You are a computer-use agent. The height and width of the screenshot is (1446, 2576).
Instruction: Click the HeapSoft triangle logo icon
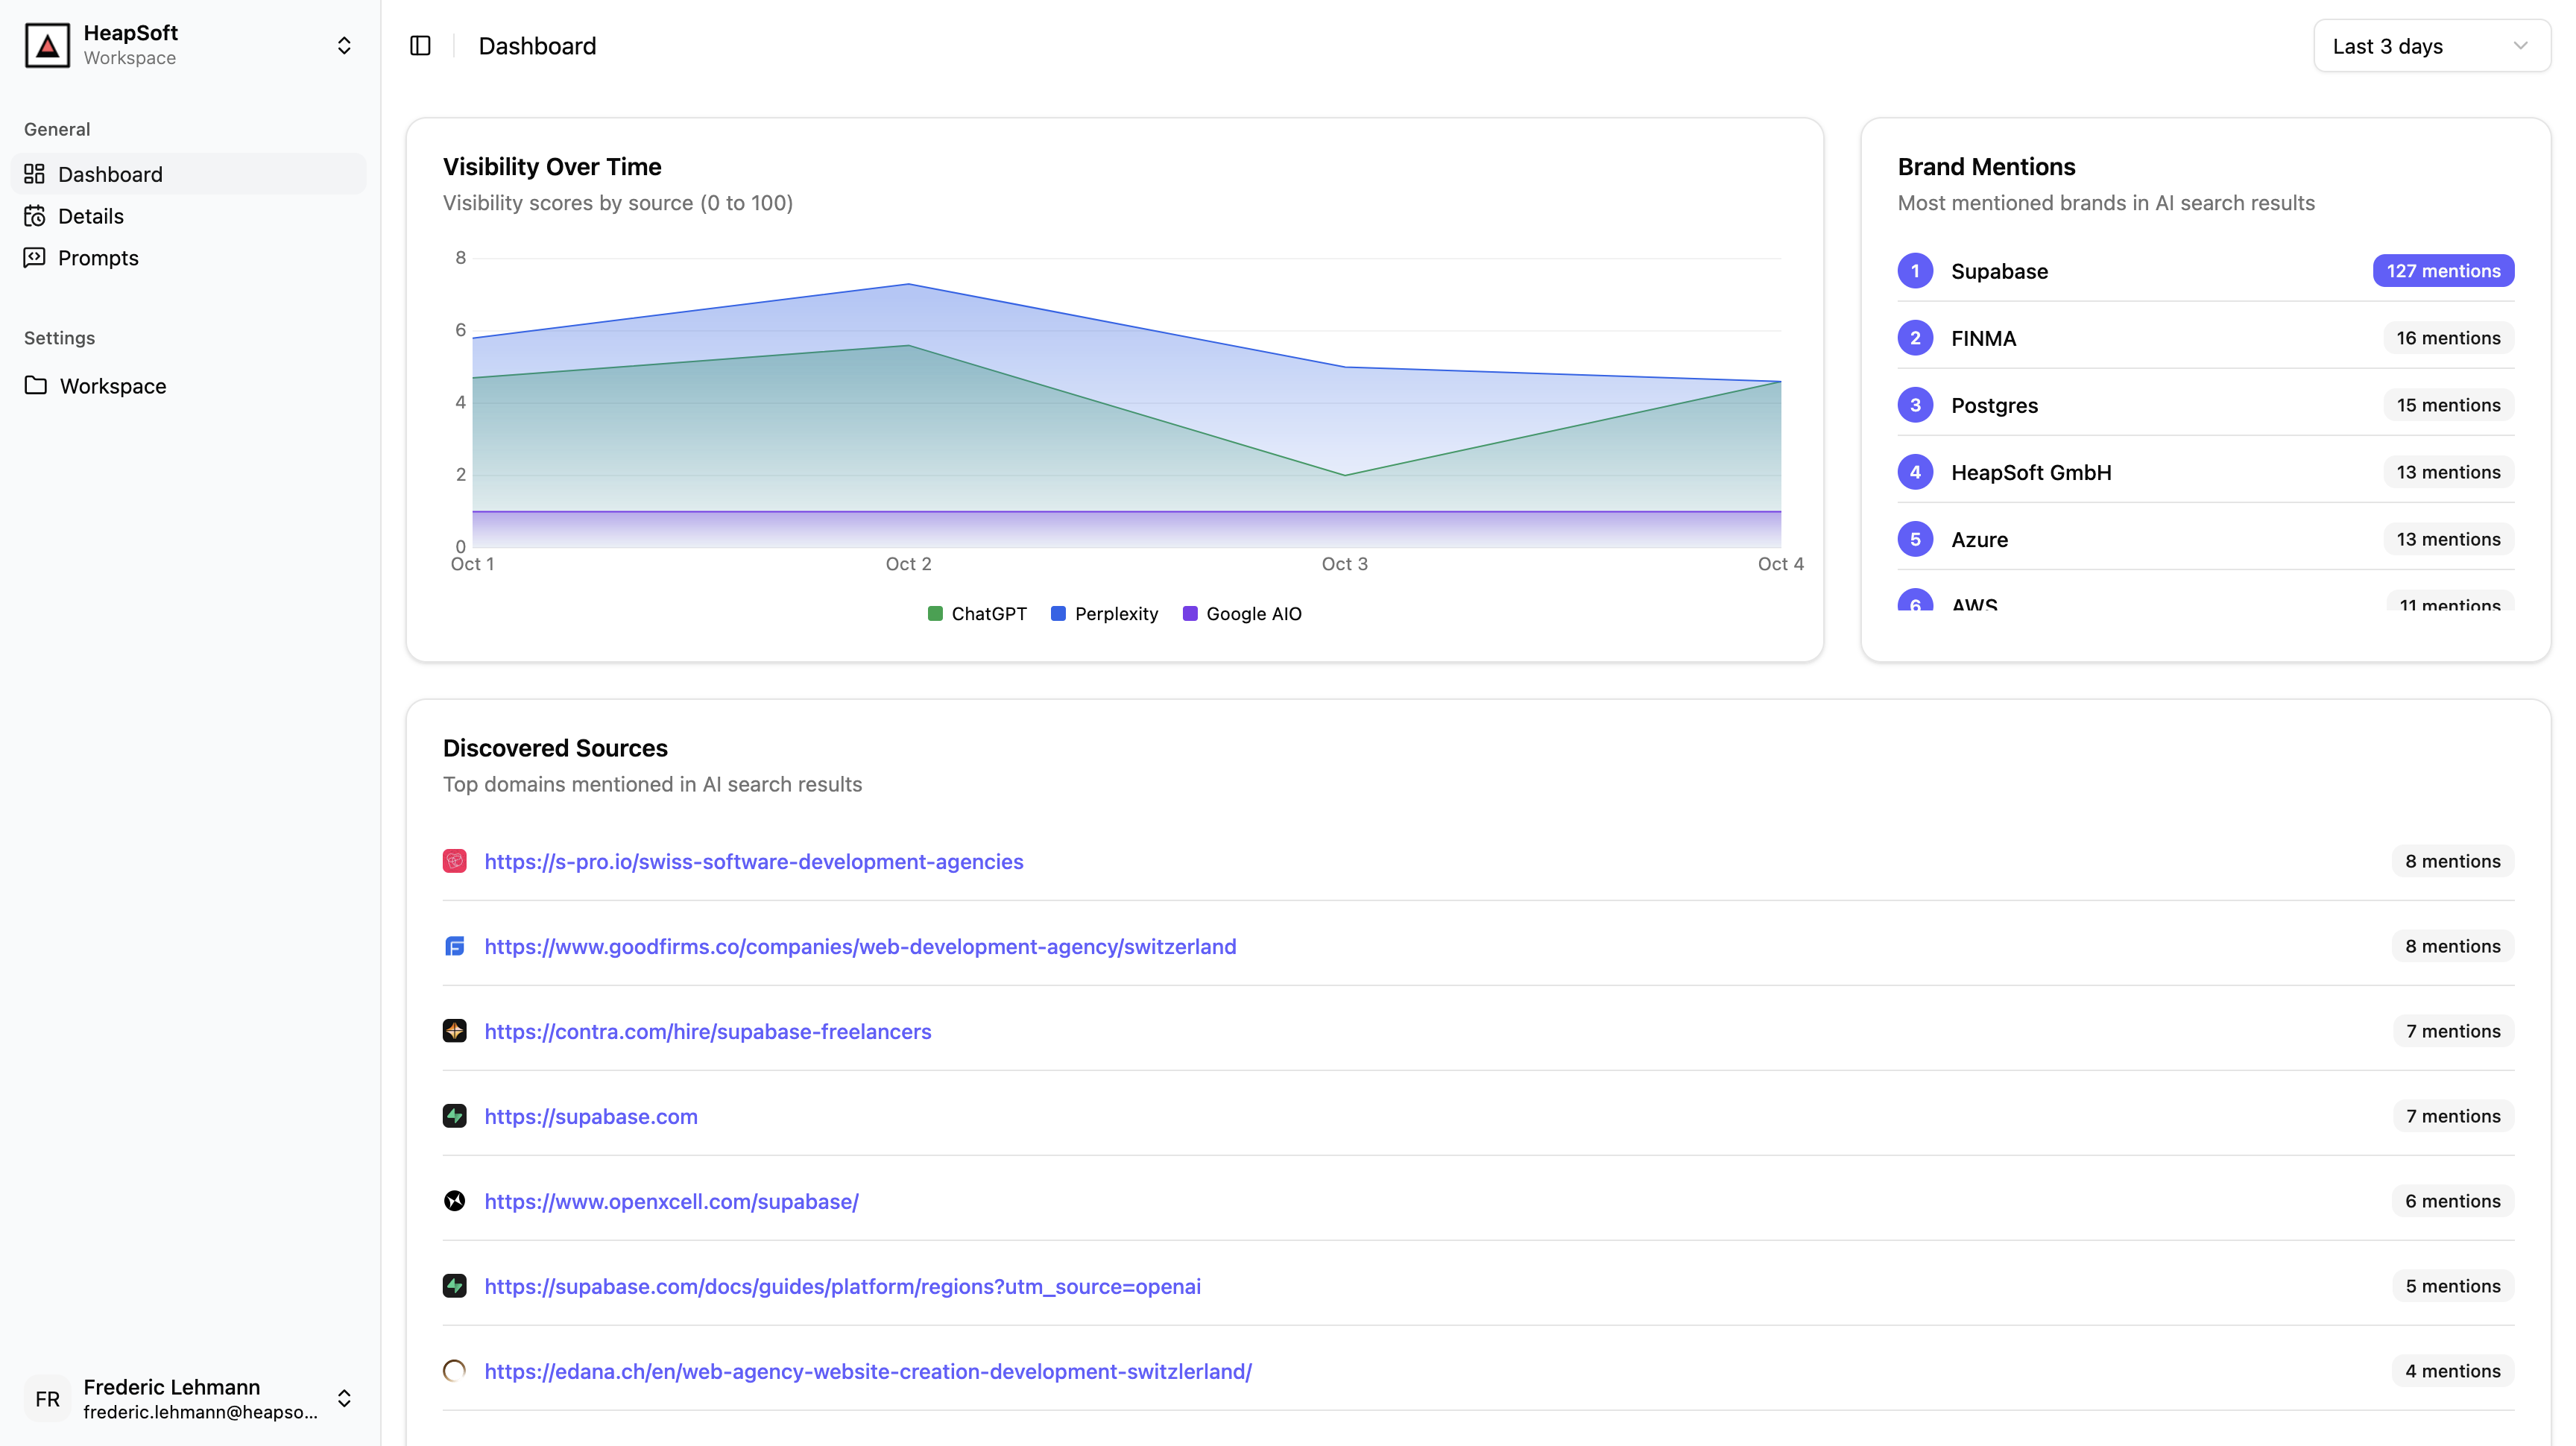[x=47, y=46]
